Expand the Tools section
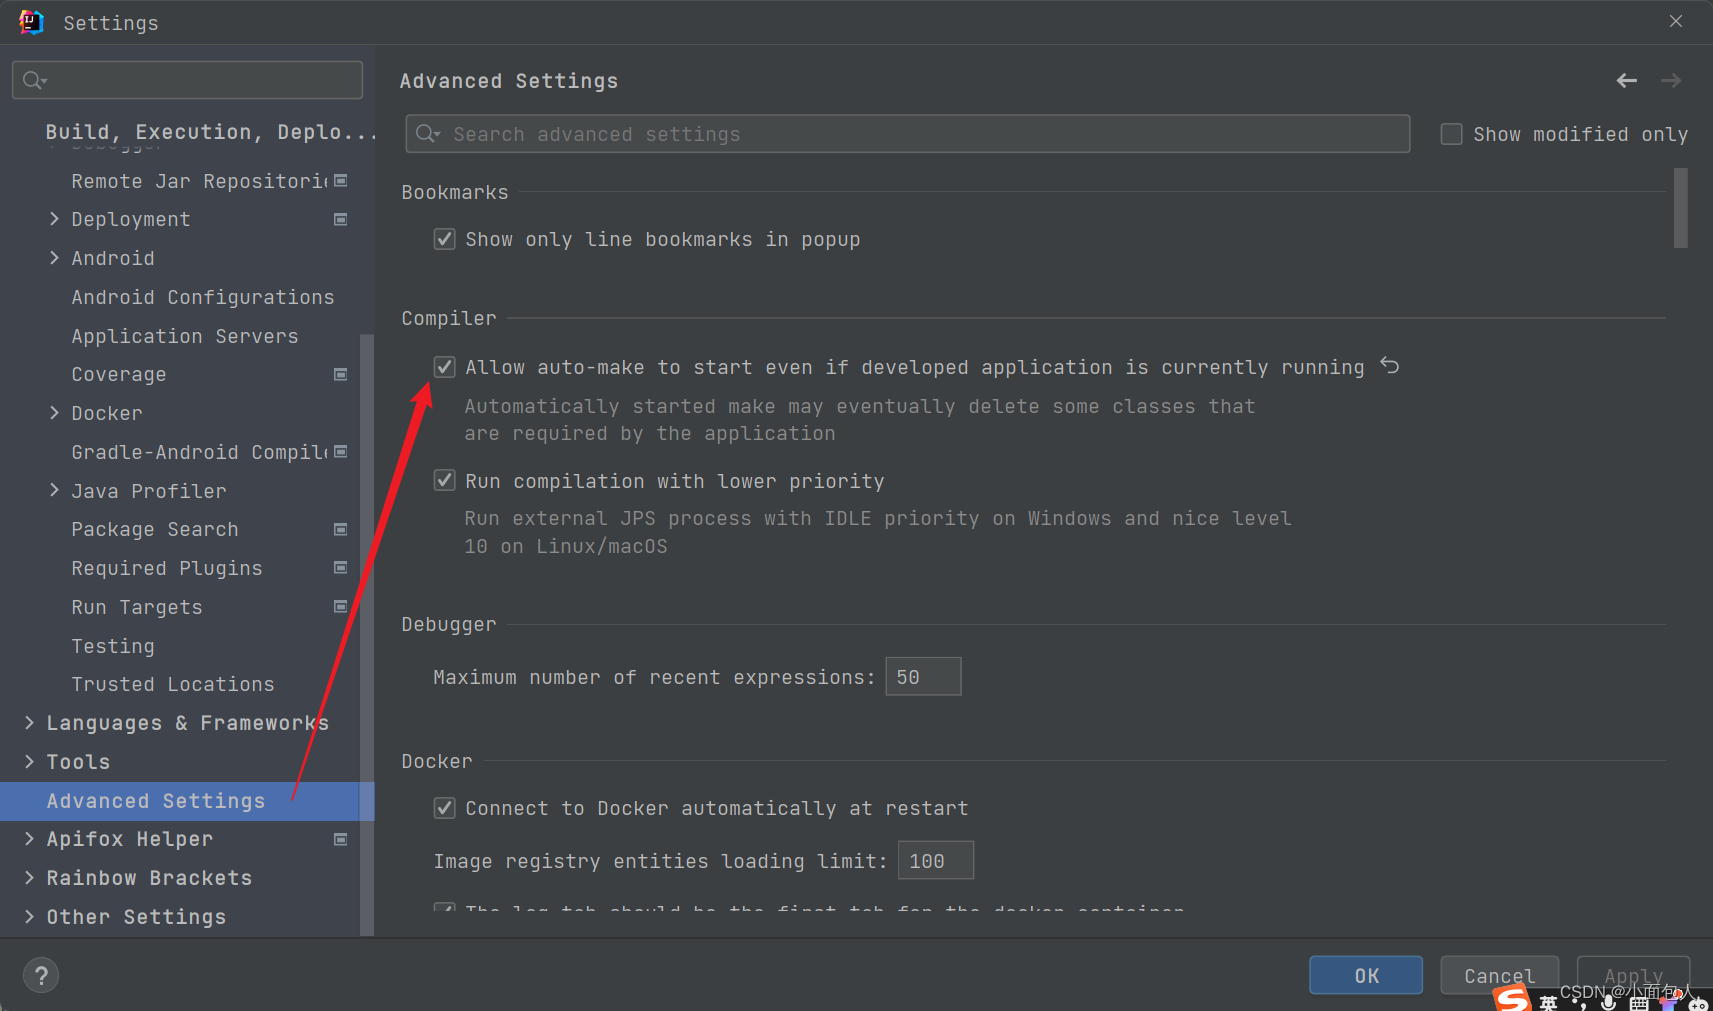 (29, 762)
